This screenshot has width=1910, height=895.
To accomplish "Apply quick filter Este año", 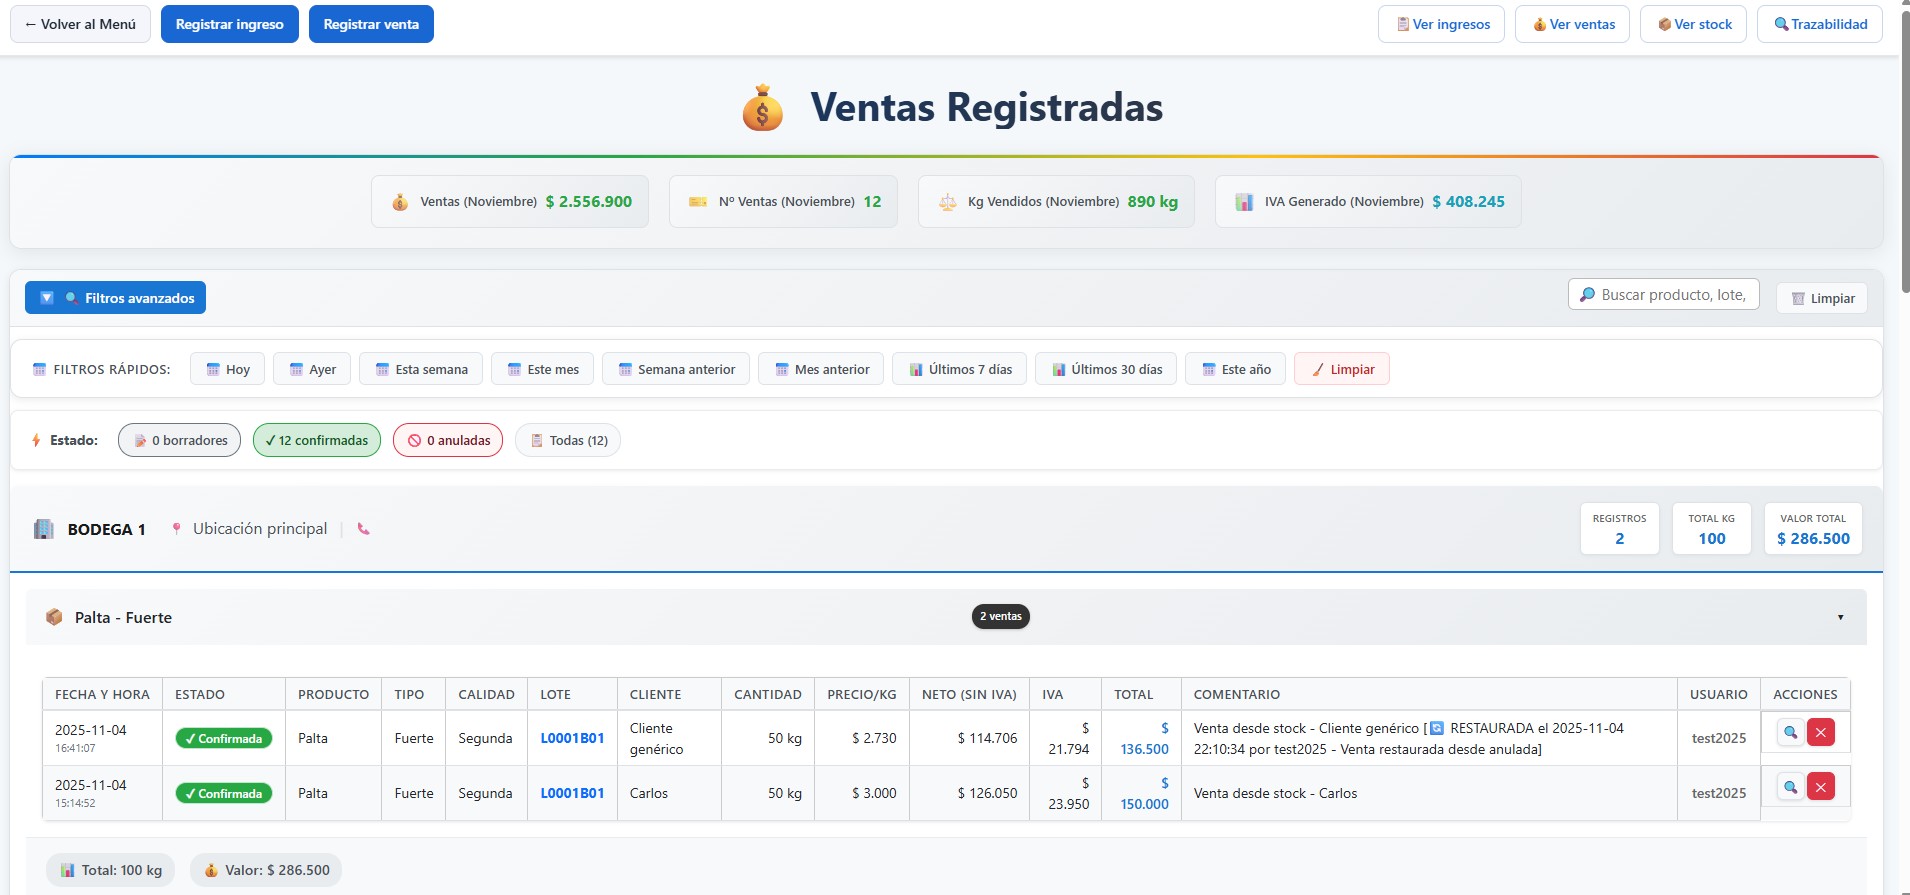I will [1235, 369].
